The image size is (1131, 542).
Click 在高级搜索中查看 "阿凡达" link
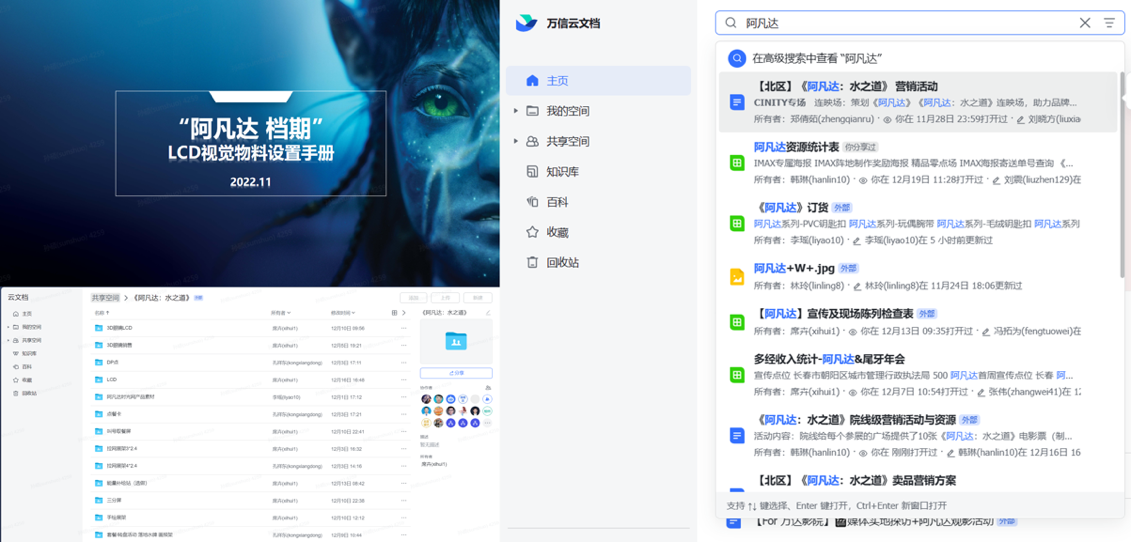tap(818, 58)
